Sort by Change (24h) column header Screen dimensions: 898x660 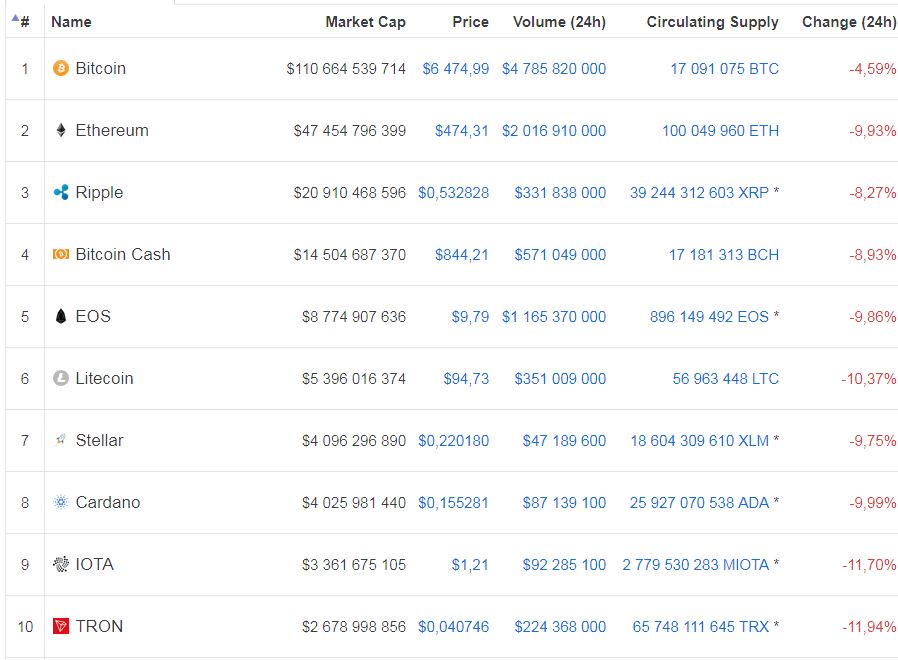point(849,22)
